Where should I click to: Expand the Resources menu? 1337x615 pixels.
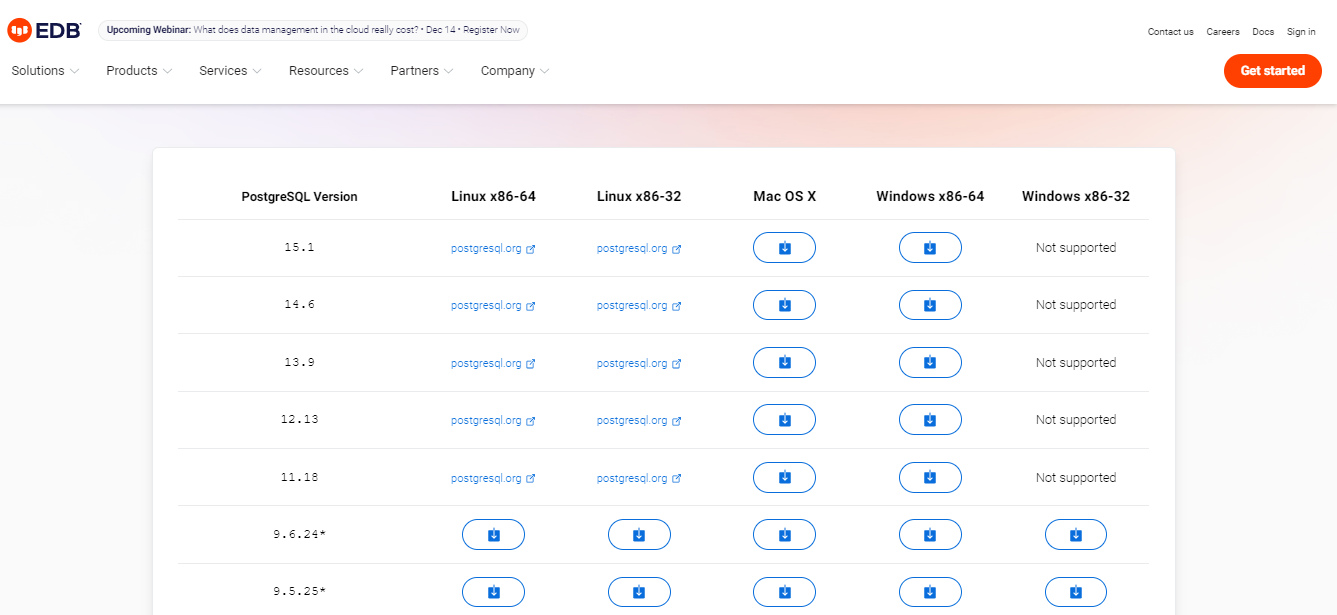[326, 71]
